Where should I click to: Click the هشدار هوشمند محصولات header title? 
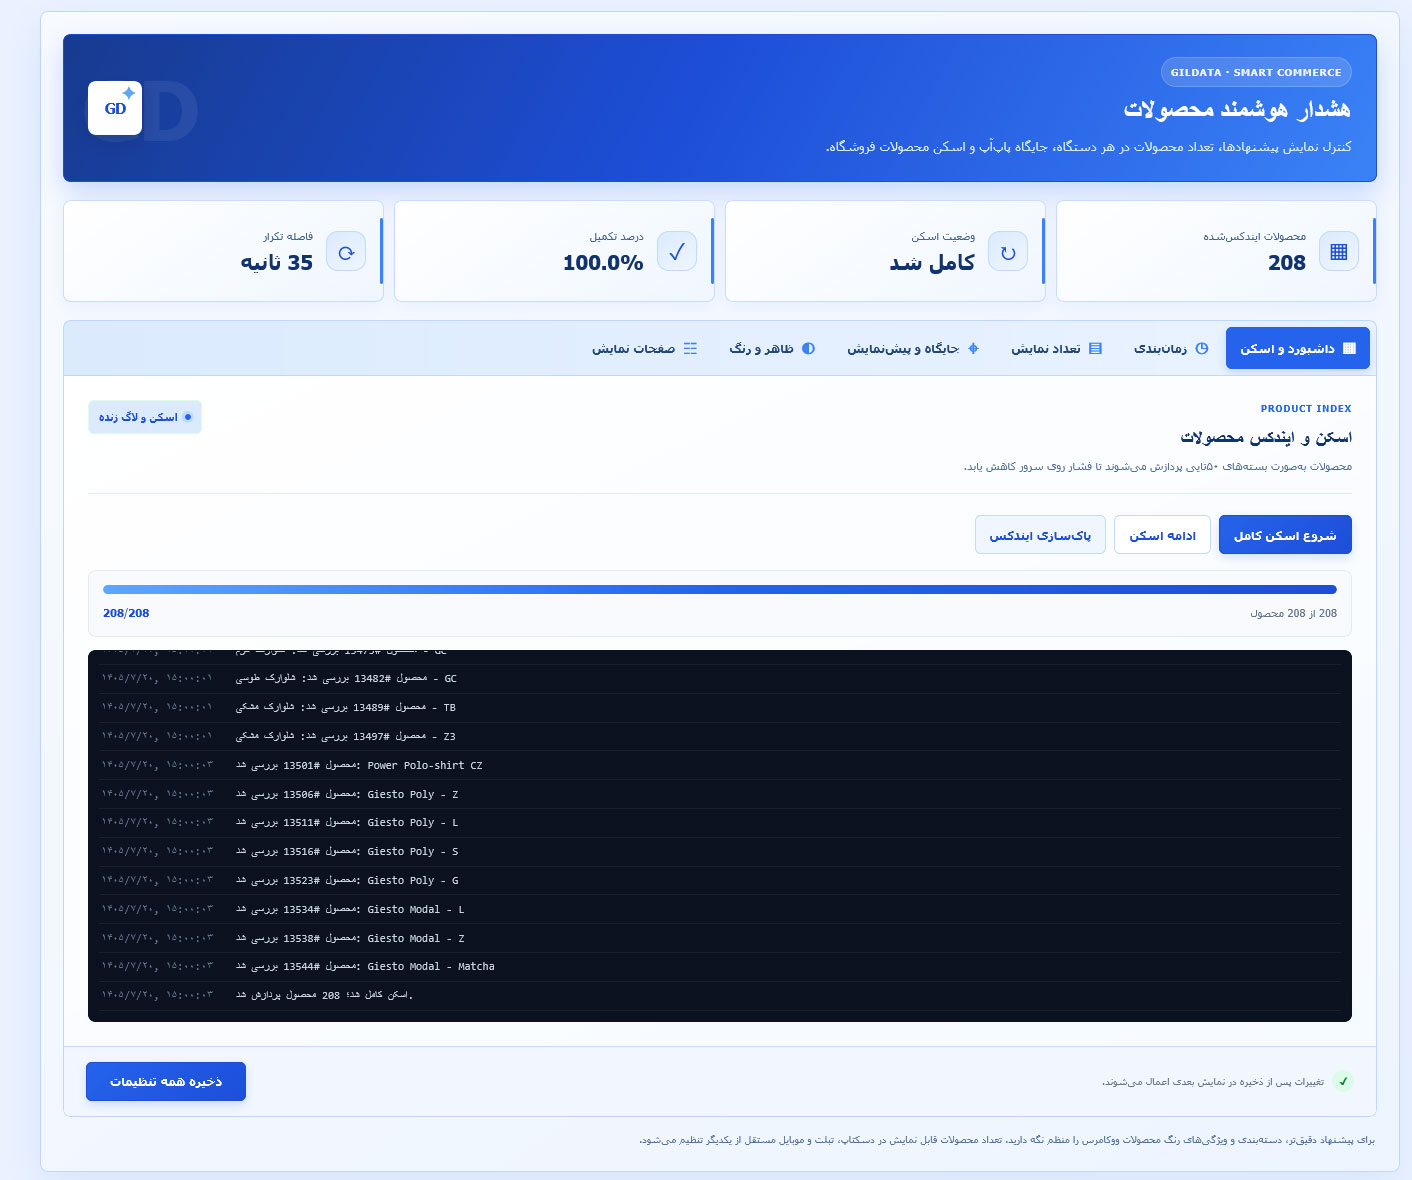1237,109
